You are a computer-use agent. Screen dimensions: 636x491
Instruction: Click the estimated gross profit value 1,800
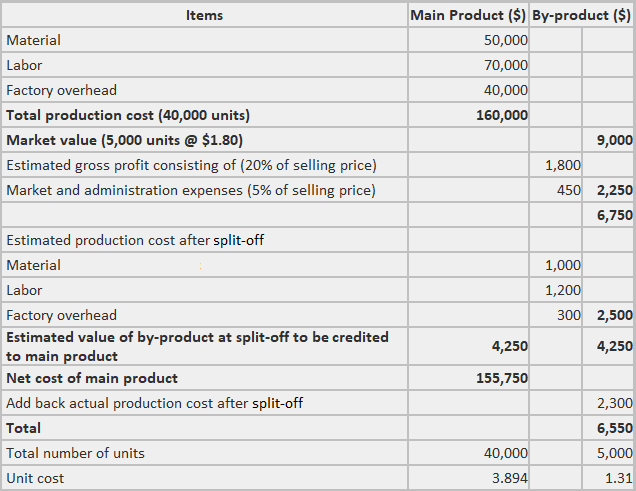pyautogui.click(x=563, y=165)
